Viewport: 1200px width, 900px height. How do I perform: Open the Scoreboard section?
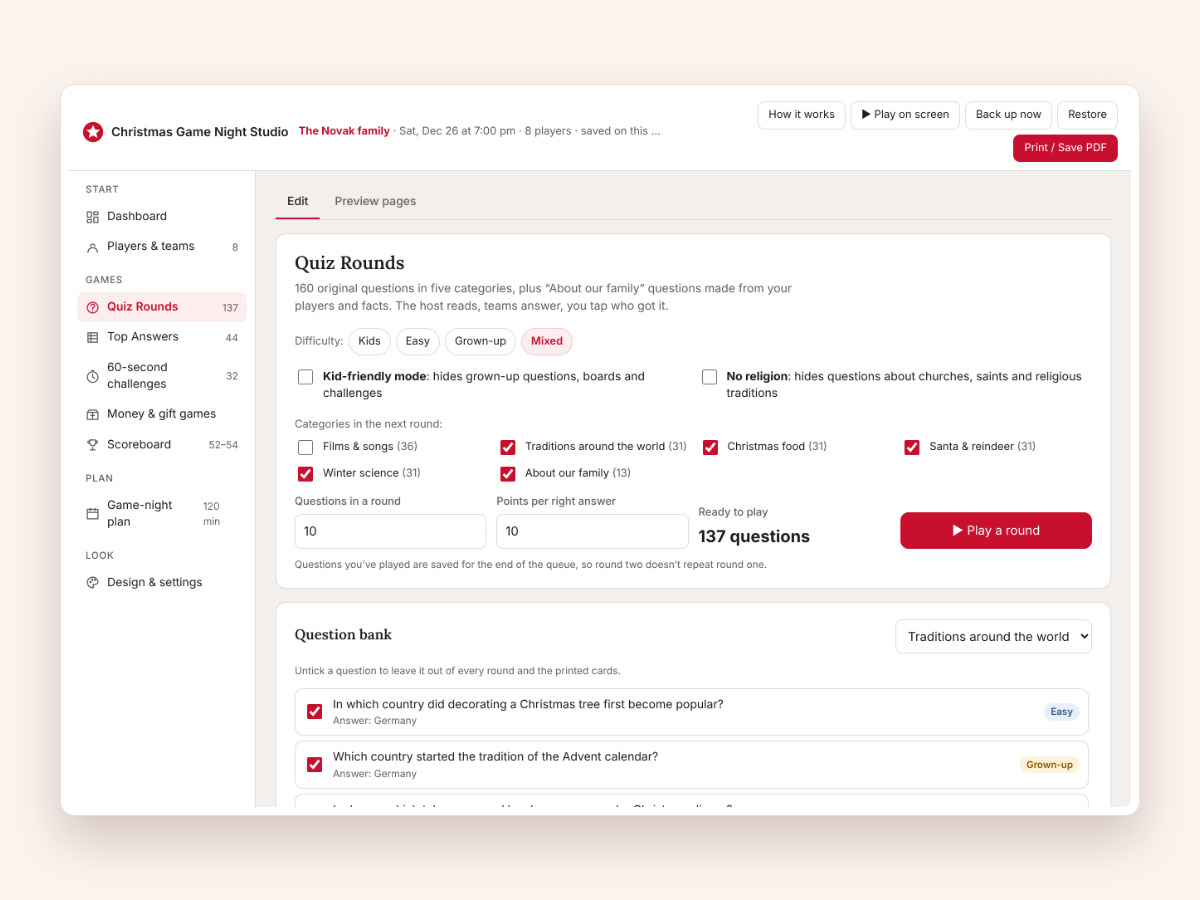162,444
